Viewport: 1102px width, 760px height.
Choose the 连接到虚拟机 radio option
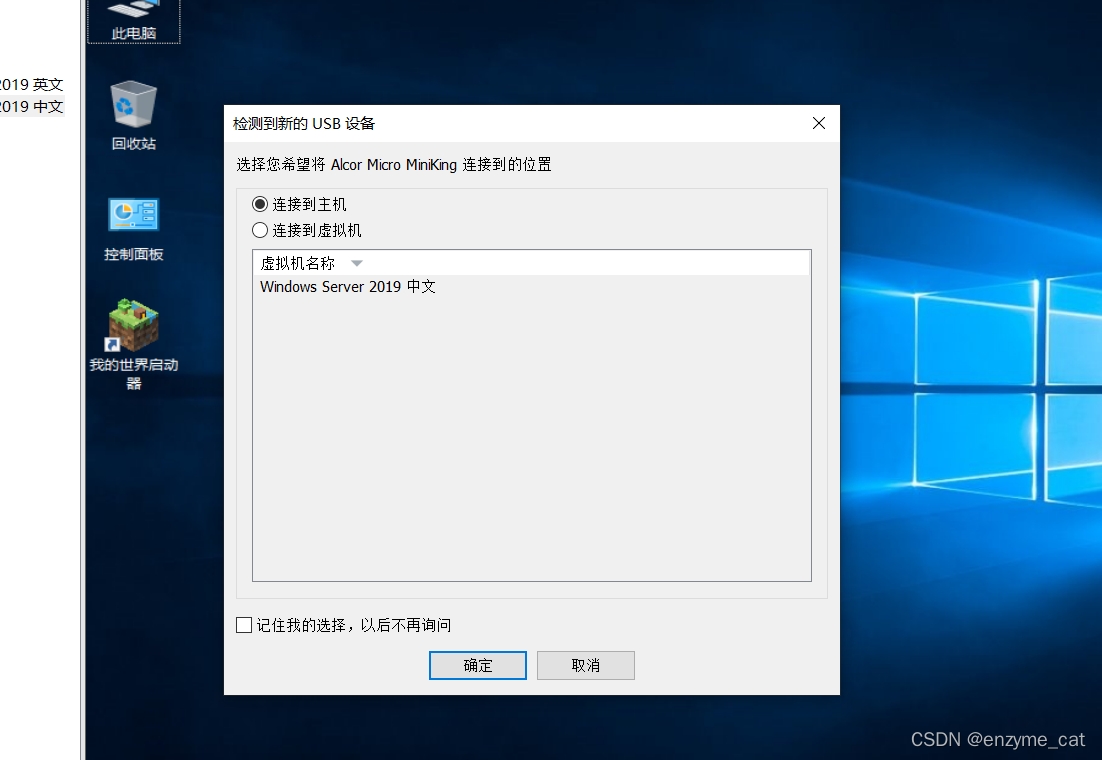(260, 230)
